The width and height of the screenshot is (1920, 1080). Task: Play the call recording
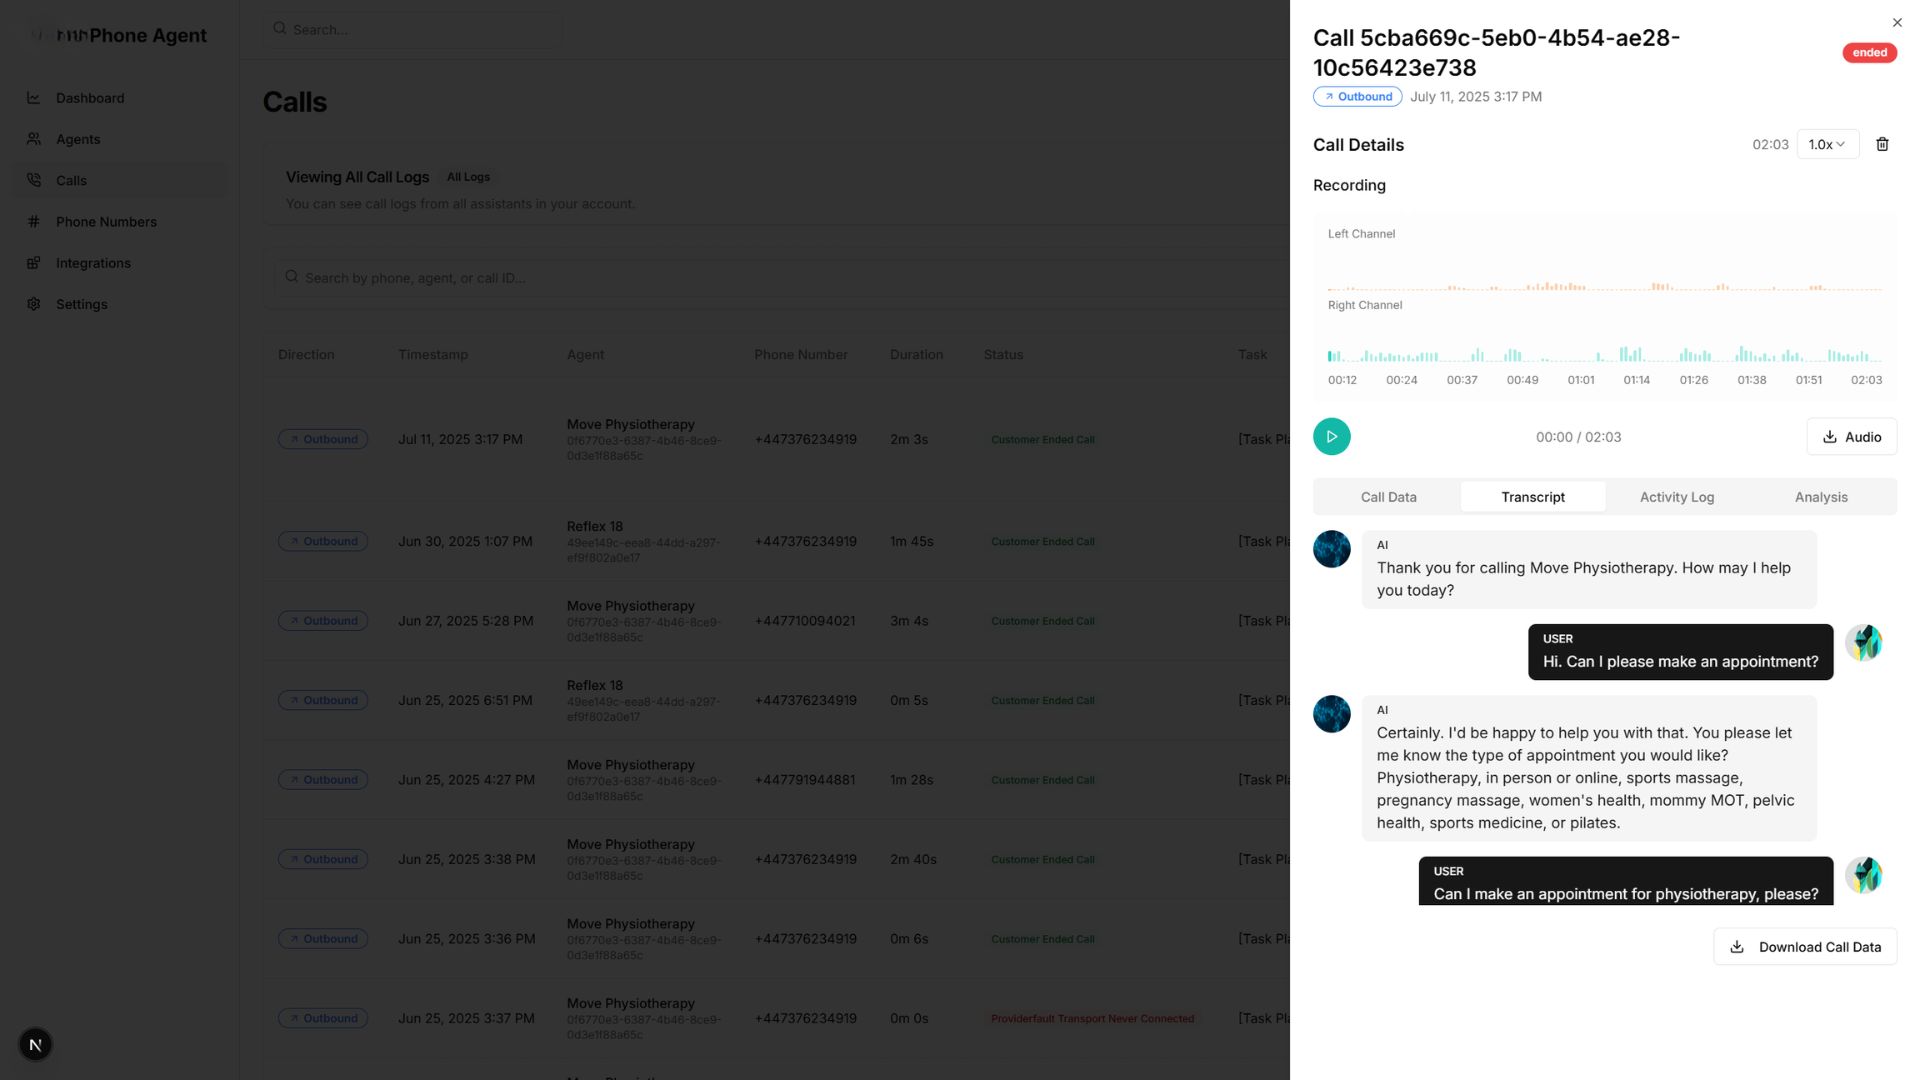pyautogui.click(x=1331, y=437)
